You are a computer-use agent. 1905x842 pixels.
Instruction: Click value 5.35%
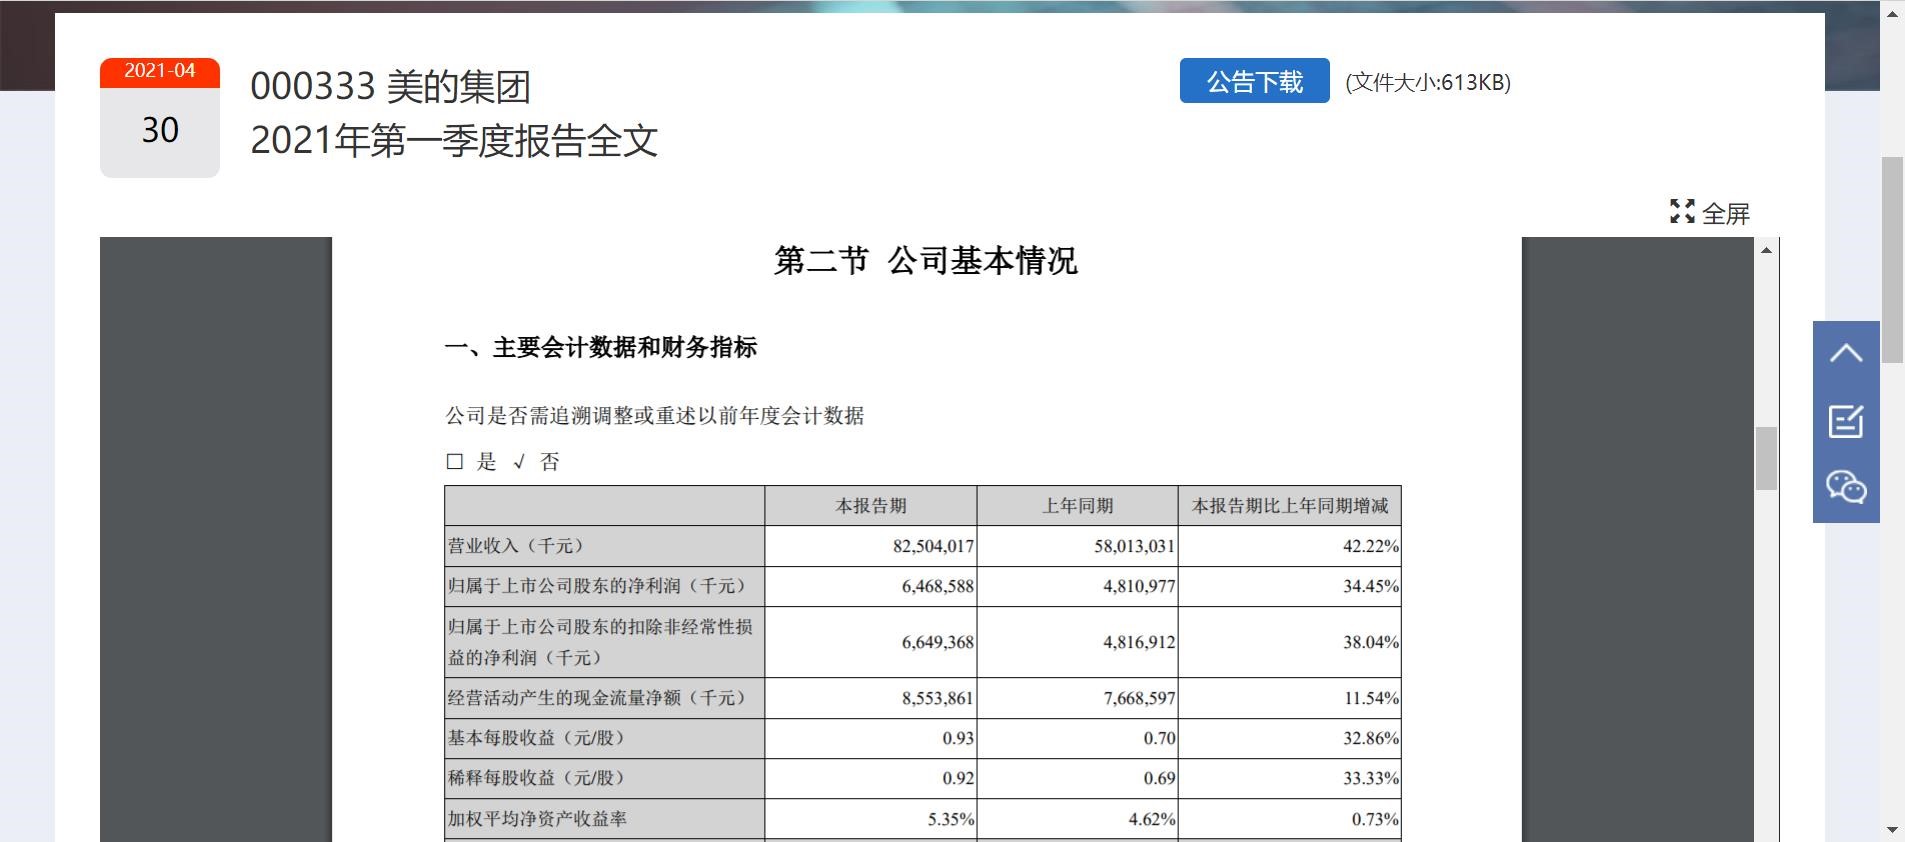(x=951, y=819)
